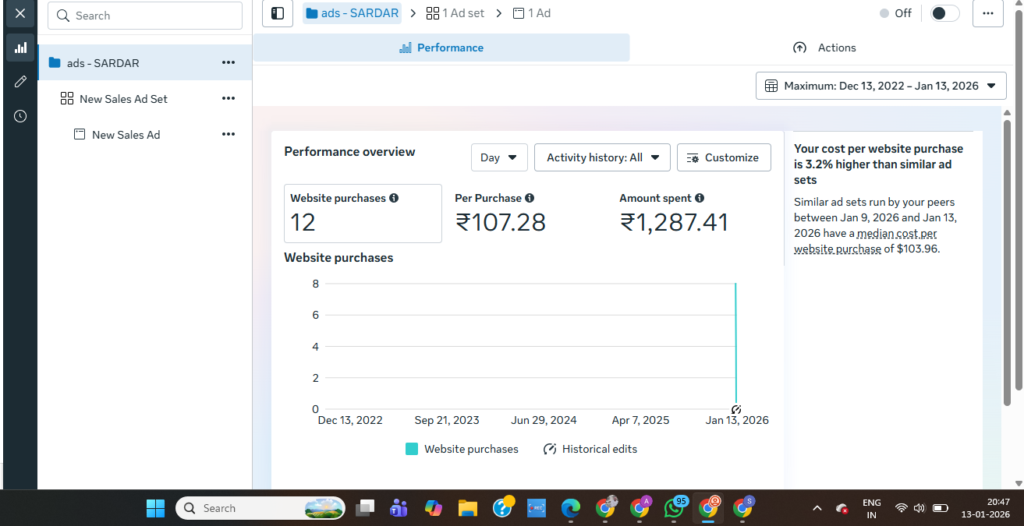
Task: Click the Website purchases info icon
Action: pyautogui.click(x=394, y=198)
